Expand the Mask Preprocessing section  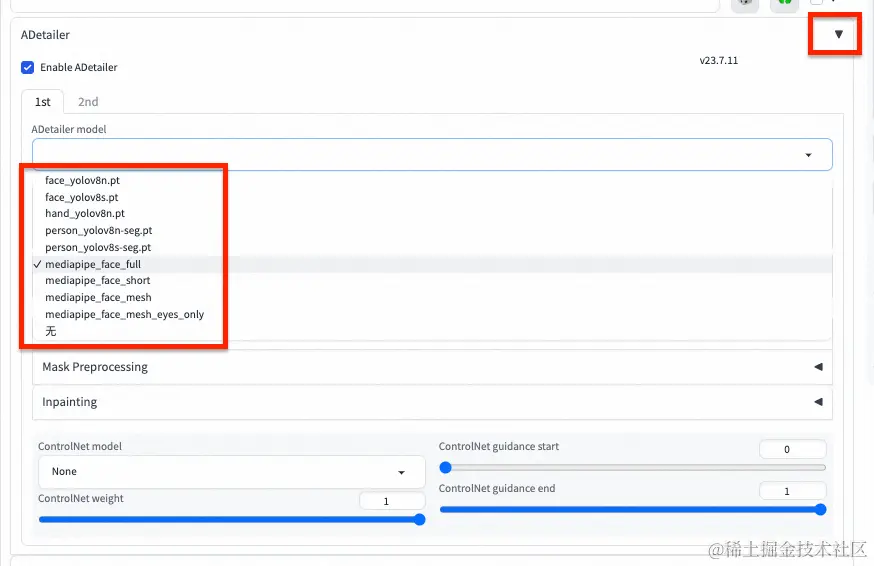click(432, 367)
